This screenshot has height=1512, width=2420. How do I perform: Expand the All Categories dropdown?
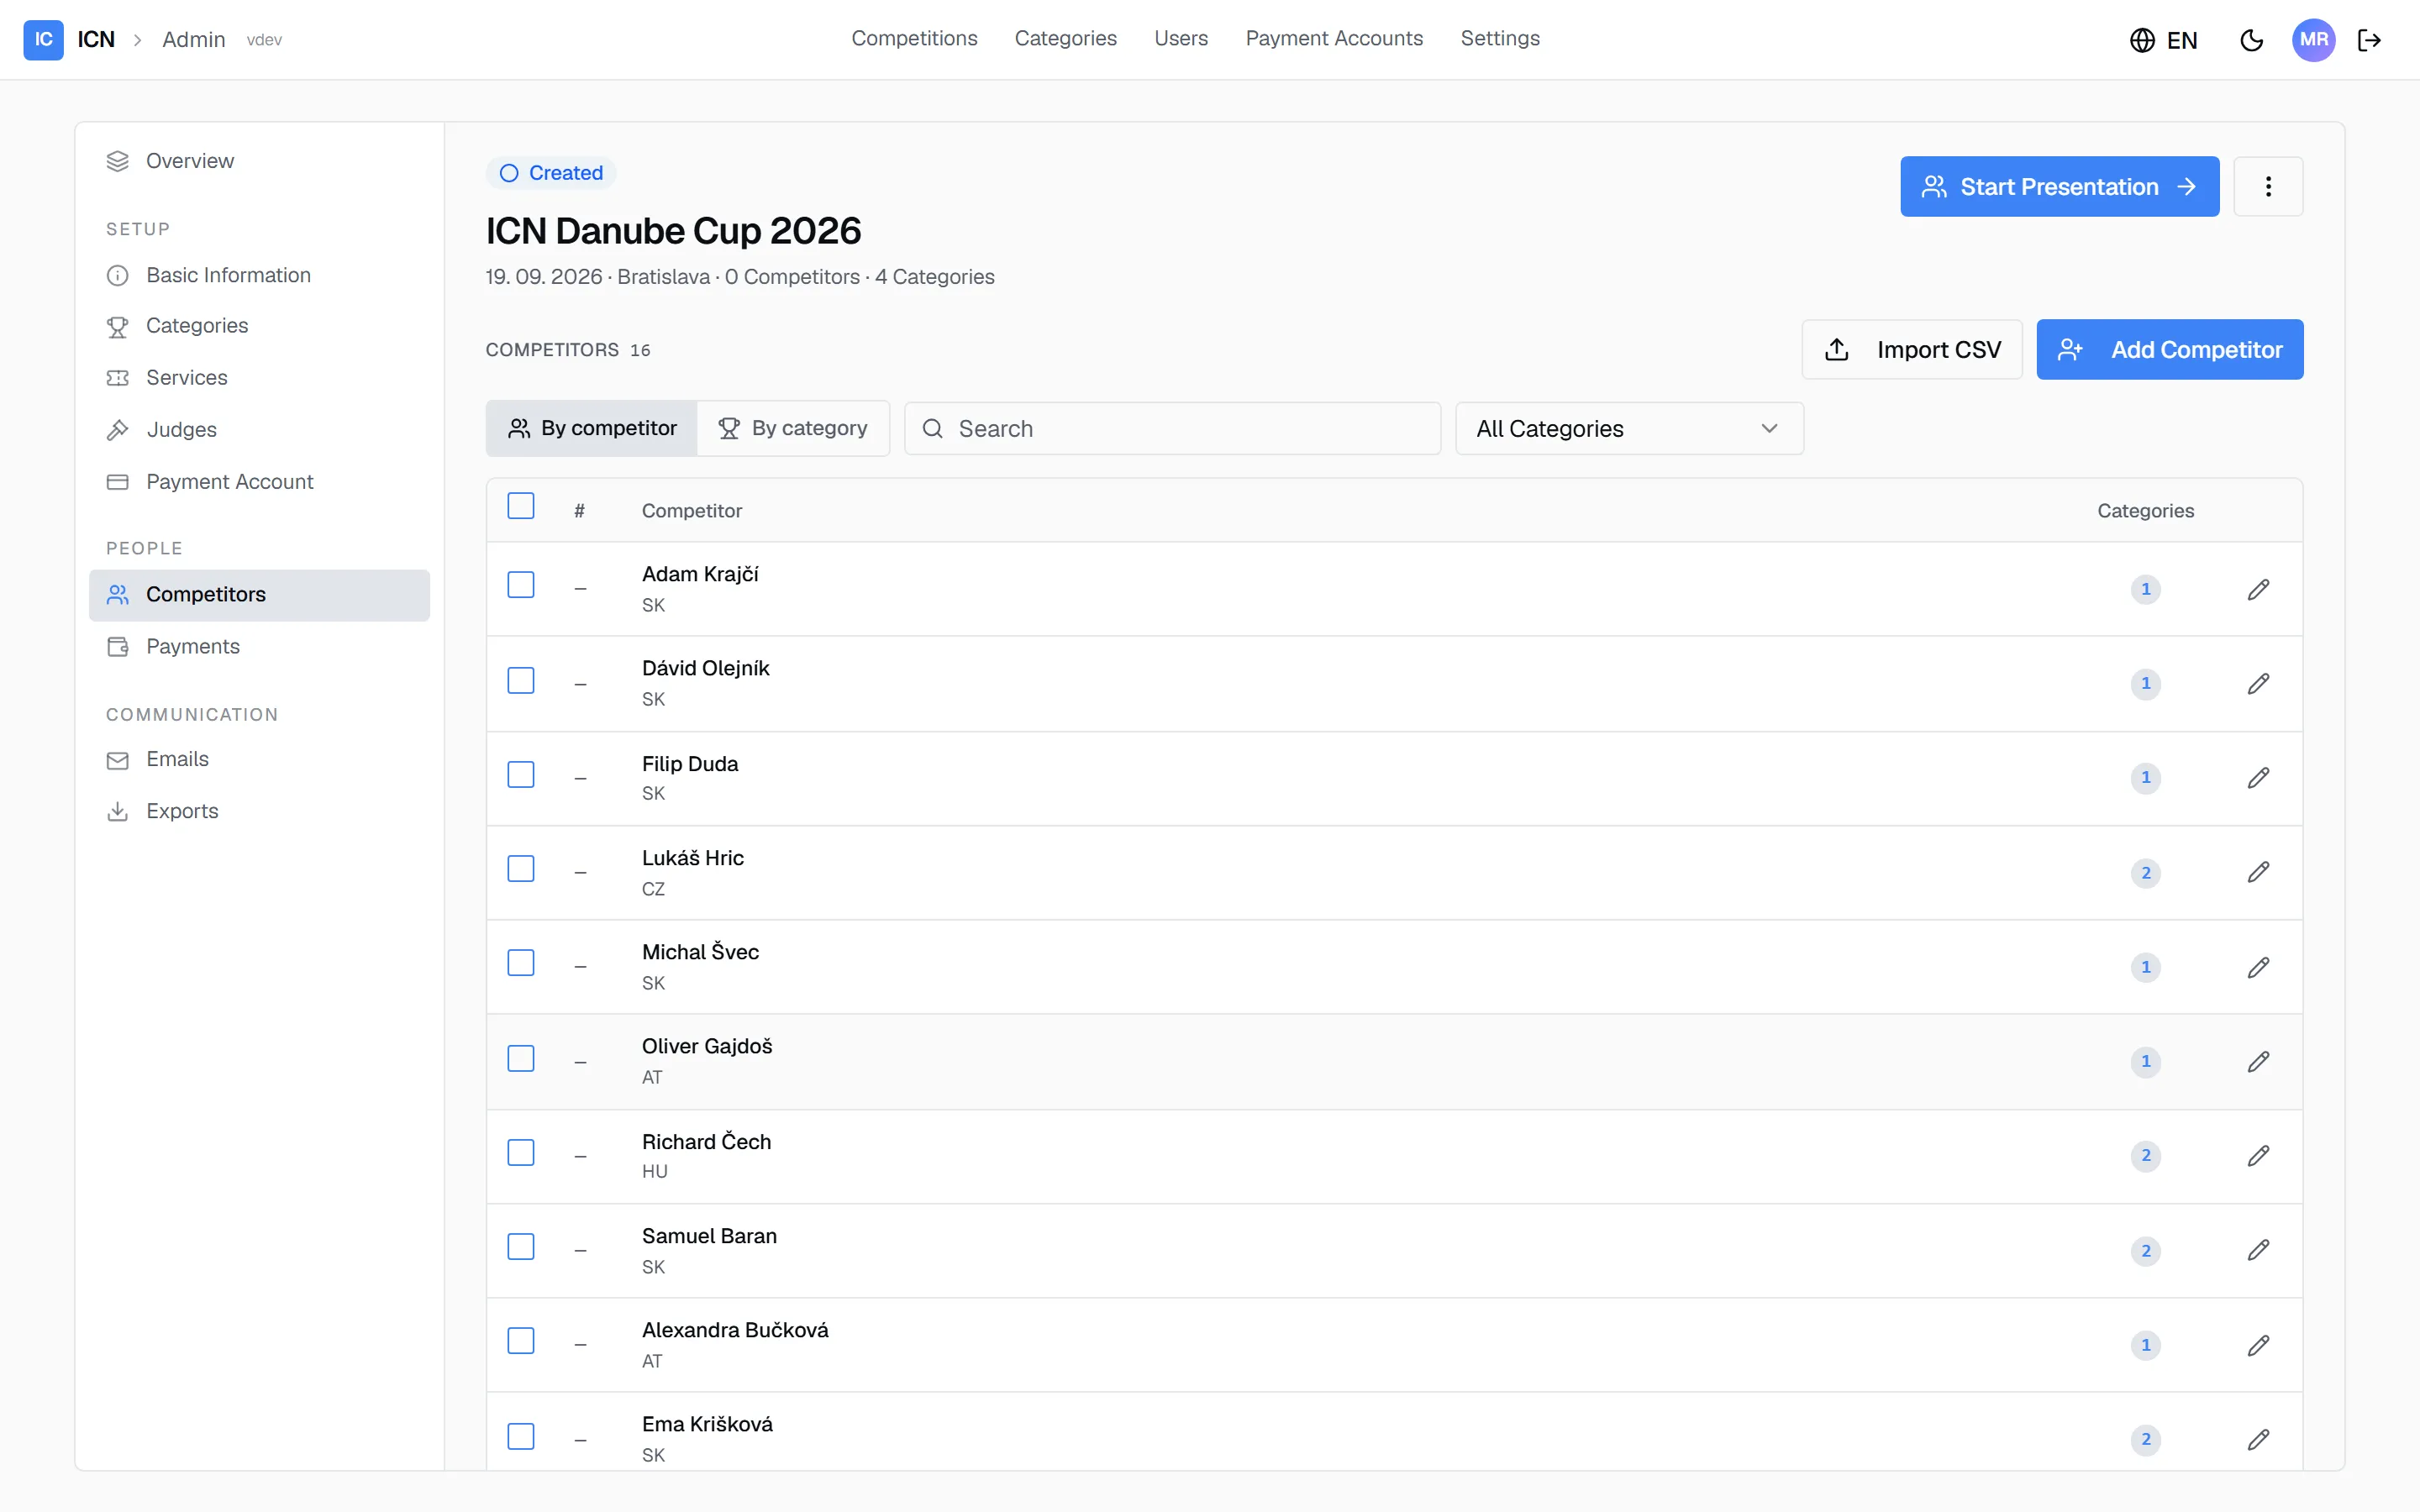point(1629,429)
